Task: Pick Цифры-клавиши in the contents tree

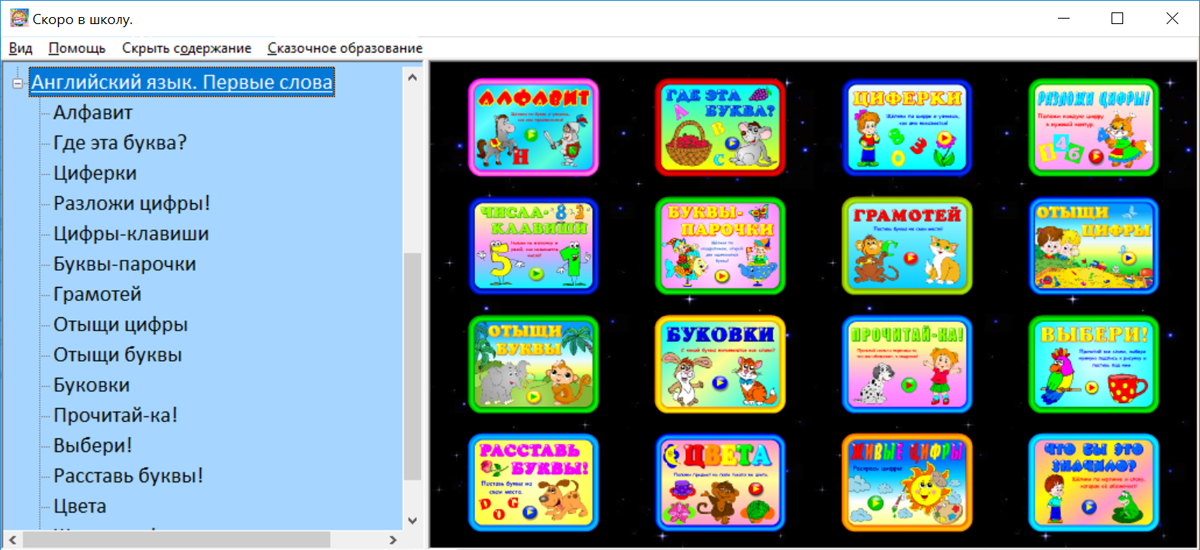Action: (131, 234)
